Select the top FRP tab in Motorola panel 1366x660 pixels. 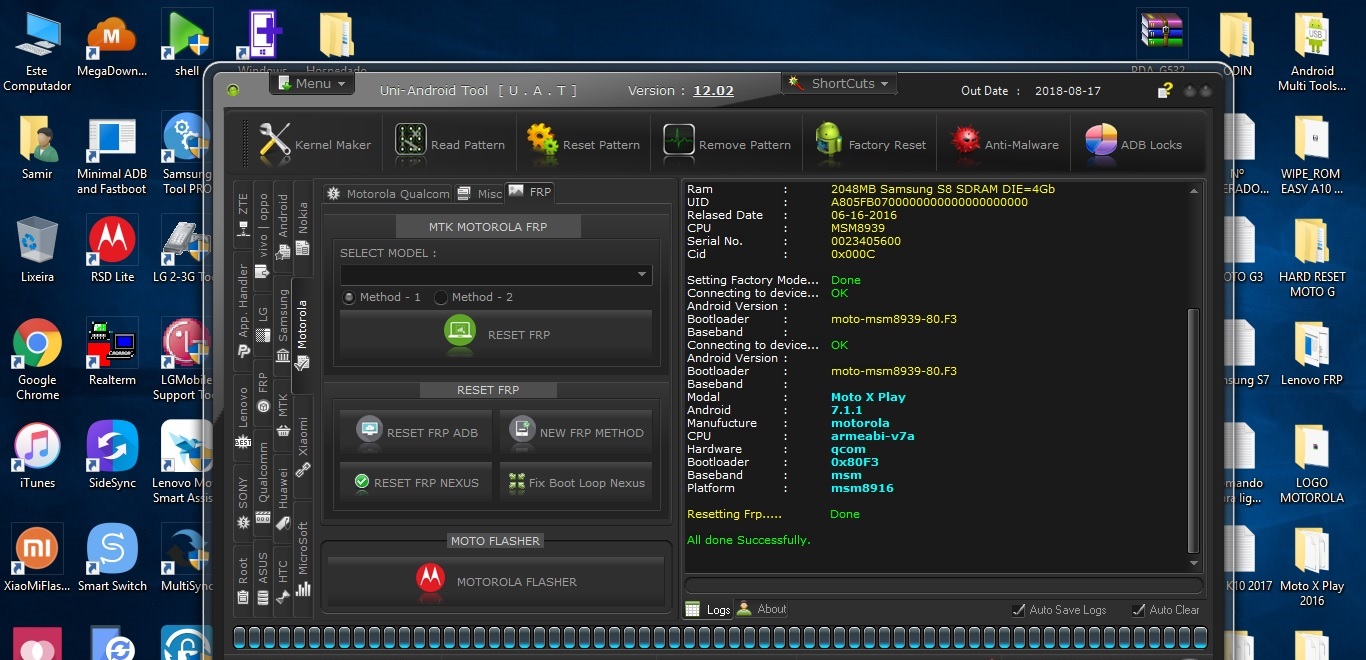(529, 191)
